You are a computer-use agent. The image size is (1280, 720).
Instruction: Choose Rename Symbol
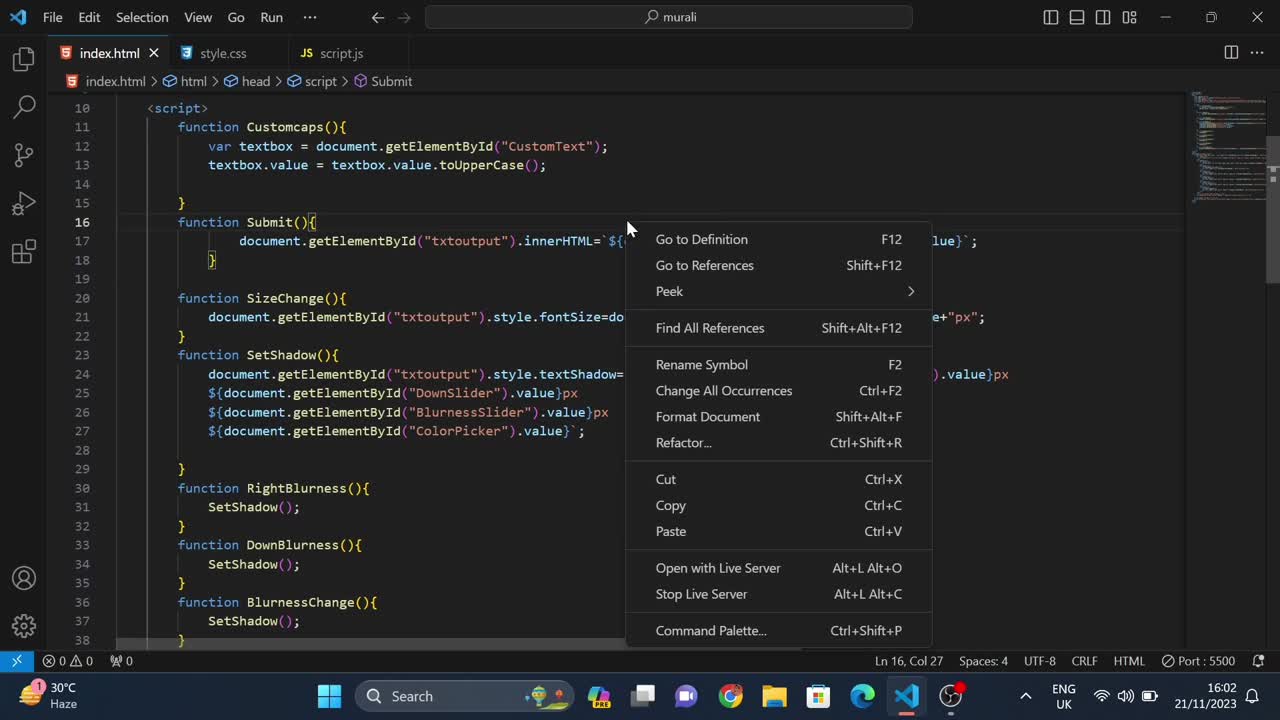pos(778,365)
